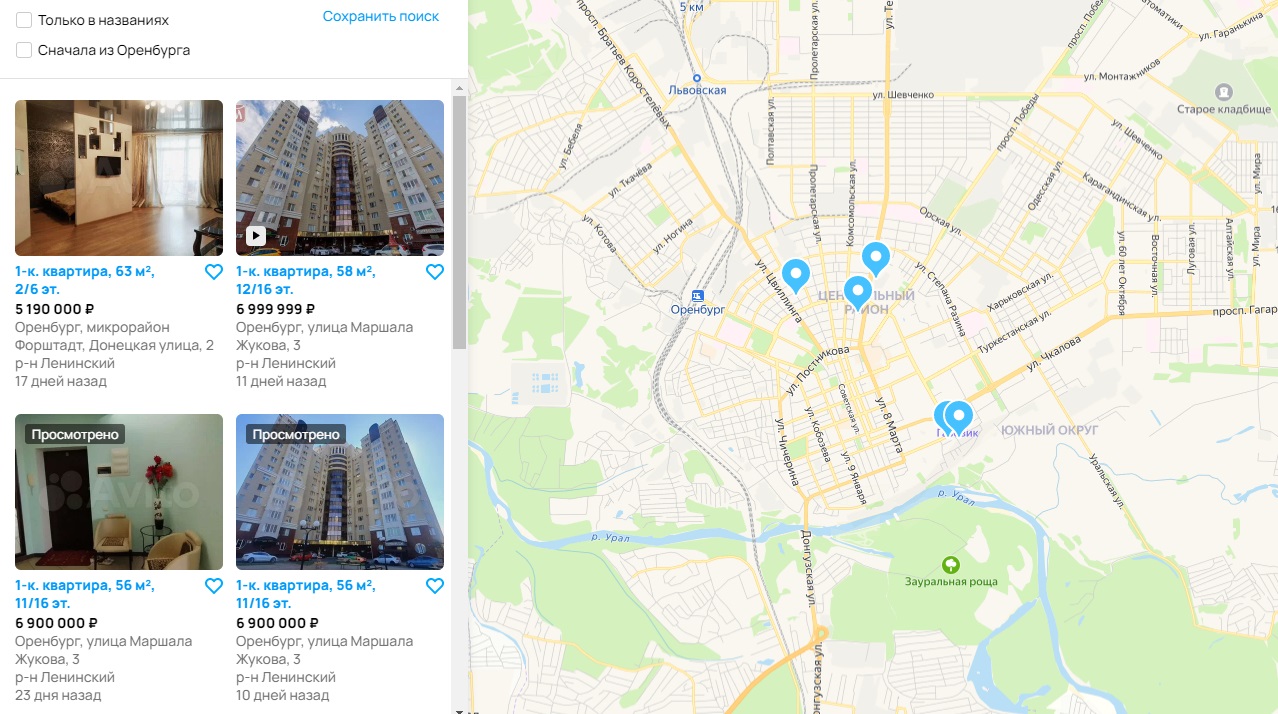Click the Оренбург railway station icon
1278x714 pixels.
(697, 296)
